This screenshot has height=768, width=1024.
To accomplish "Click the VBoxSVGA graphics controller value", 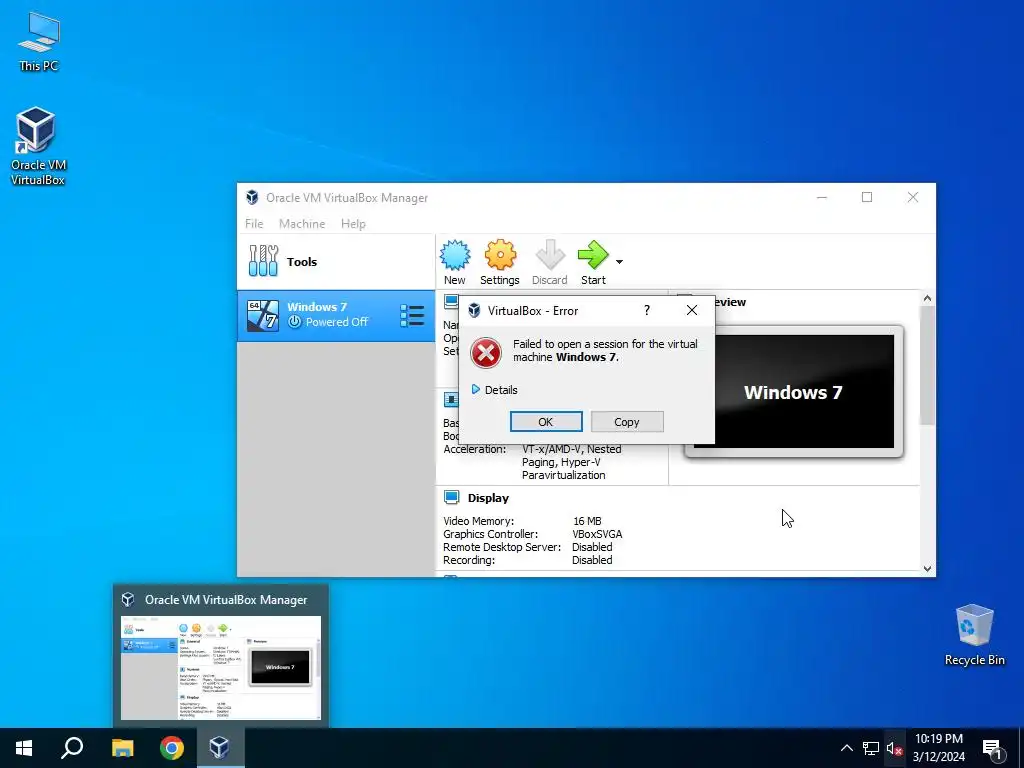I will pyautogui.click(x=597, y=534).
